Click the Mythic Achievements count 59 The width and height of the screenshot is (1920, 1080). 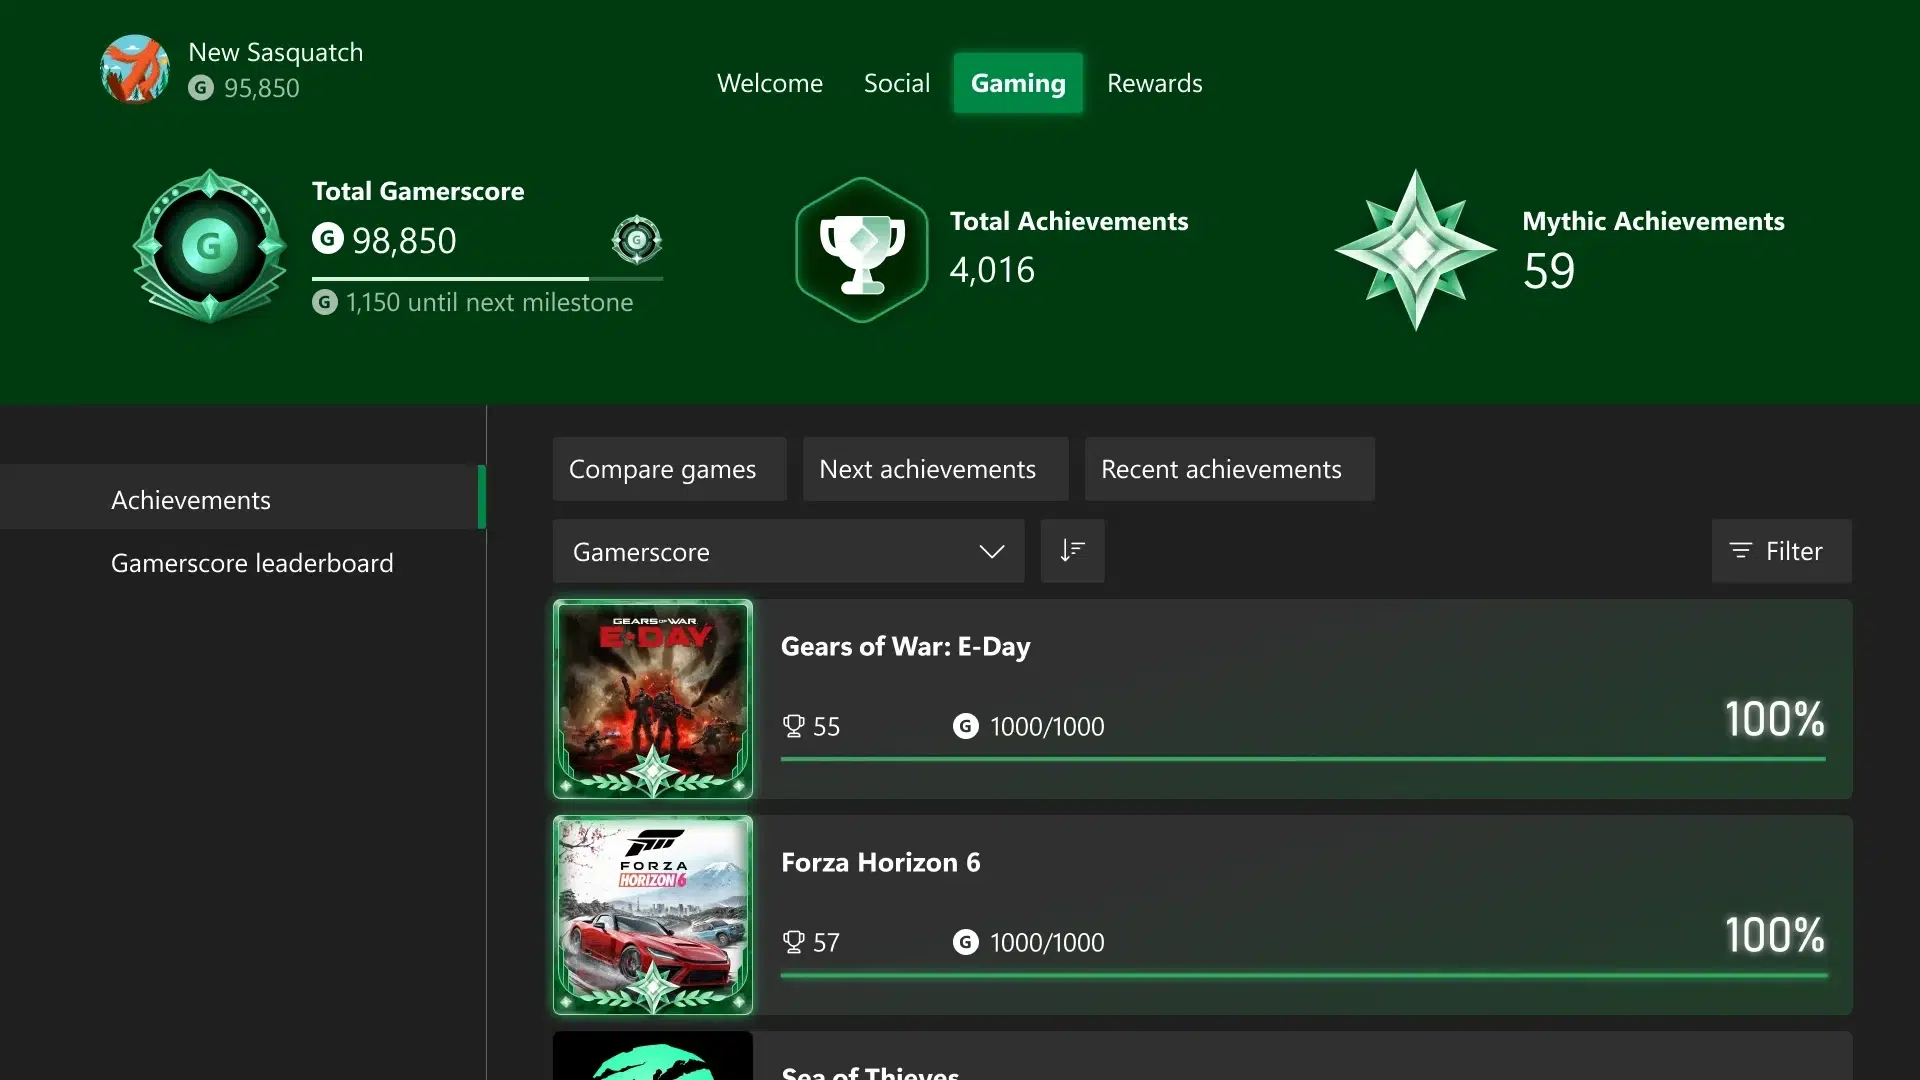tap(1549, 271)
